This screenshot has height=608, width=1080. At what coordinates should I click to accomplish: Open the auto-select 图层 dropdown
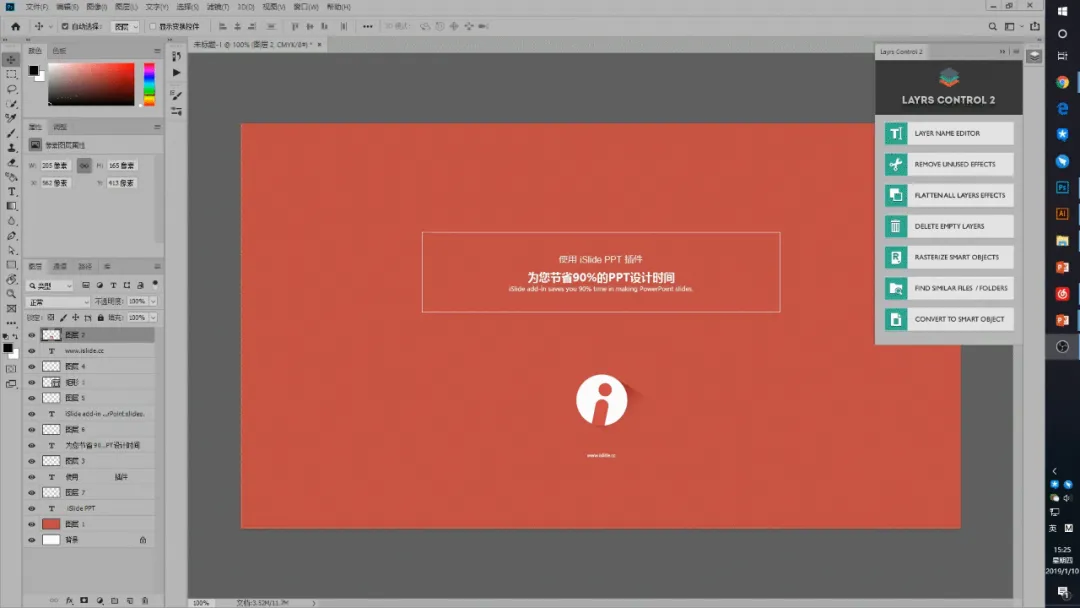pos(125,26)
